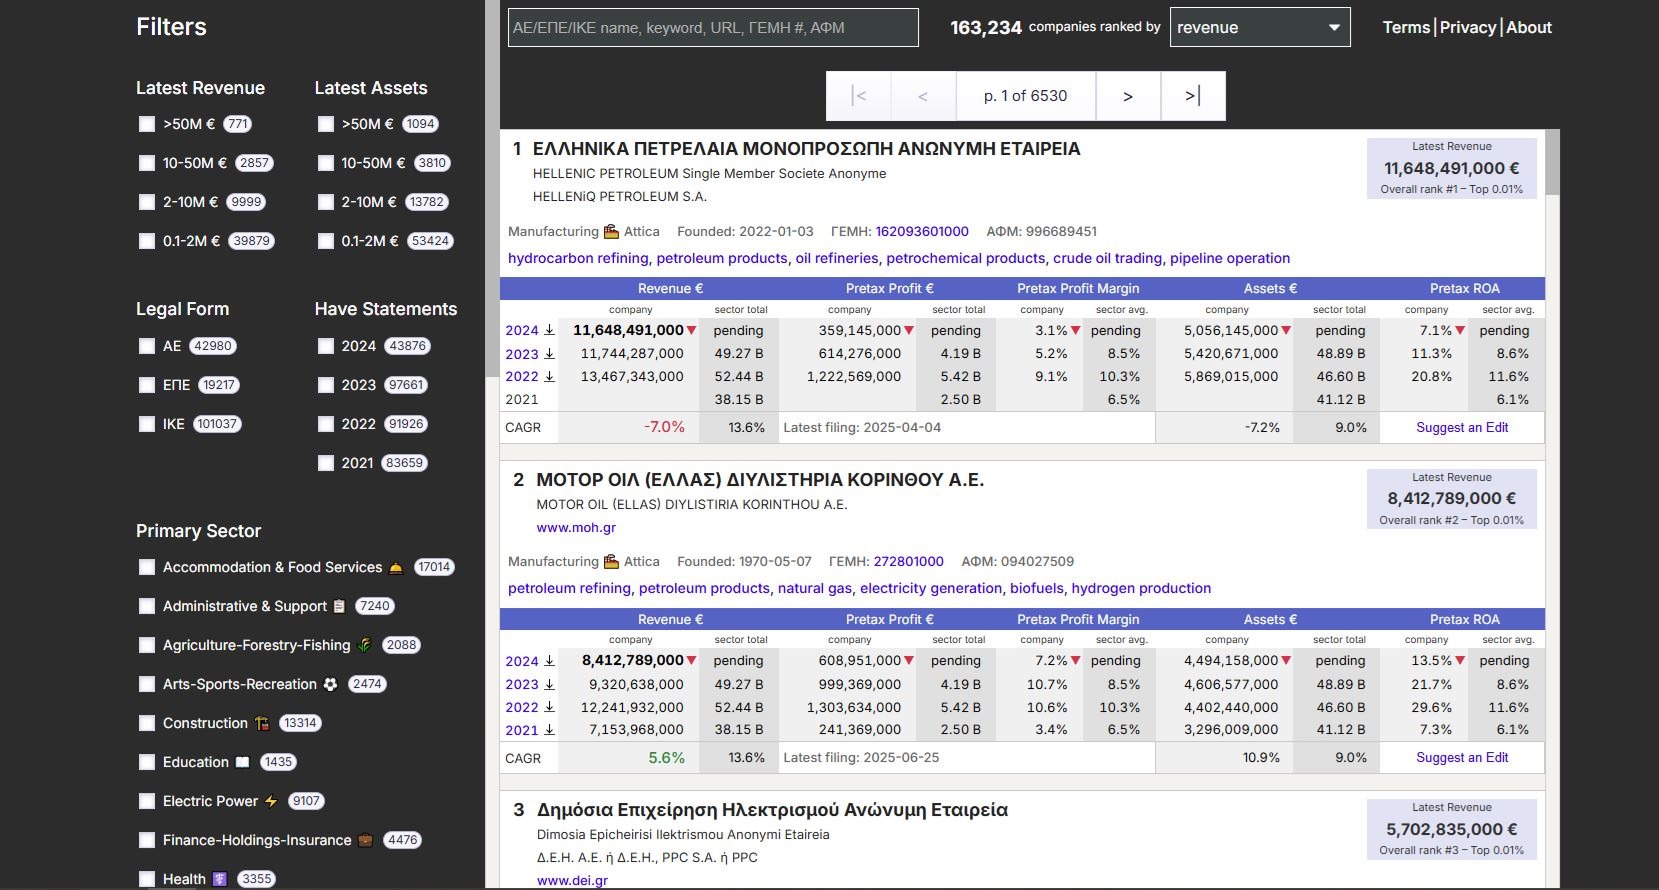Tick the 2024 Have Statements checkbox
This screenshot has height=890, width=1659.
[326, 346]
